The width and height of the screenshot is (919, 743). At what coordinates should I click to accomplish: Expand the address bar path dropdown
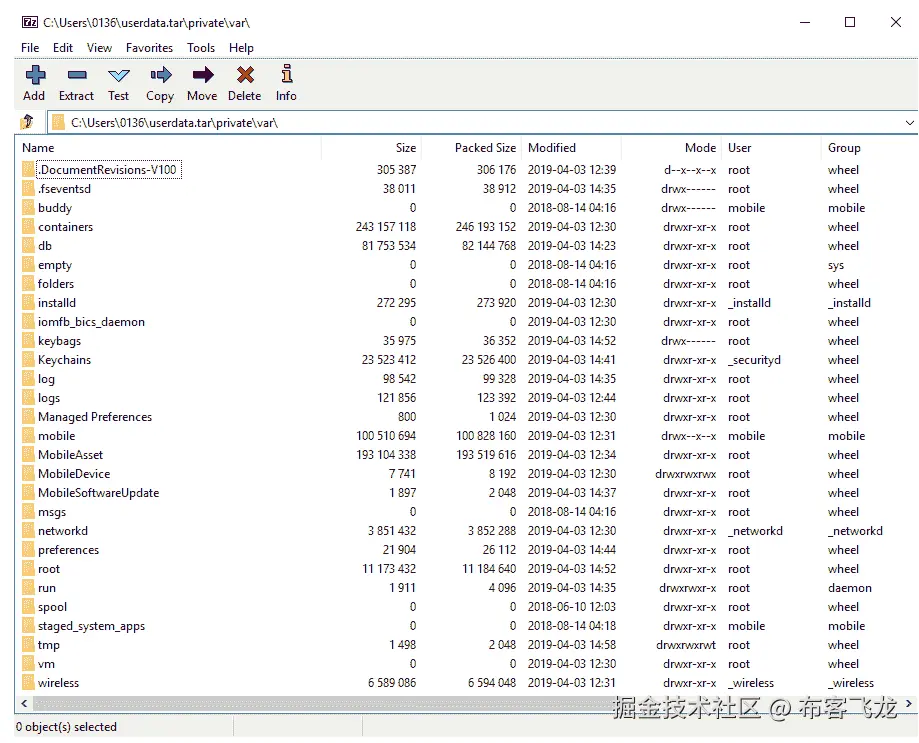[x=909, y=122]
